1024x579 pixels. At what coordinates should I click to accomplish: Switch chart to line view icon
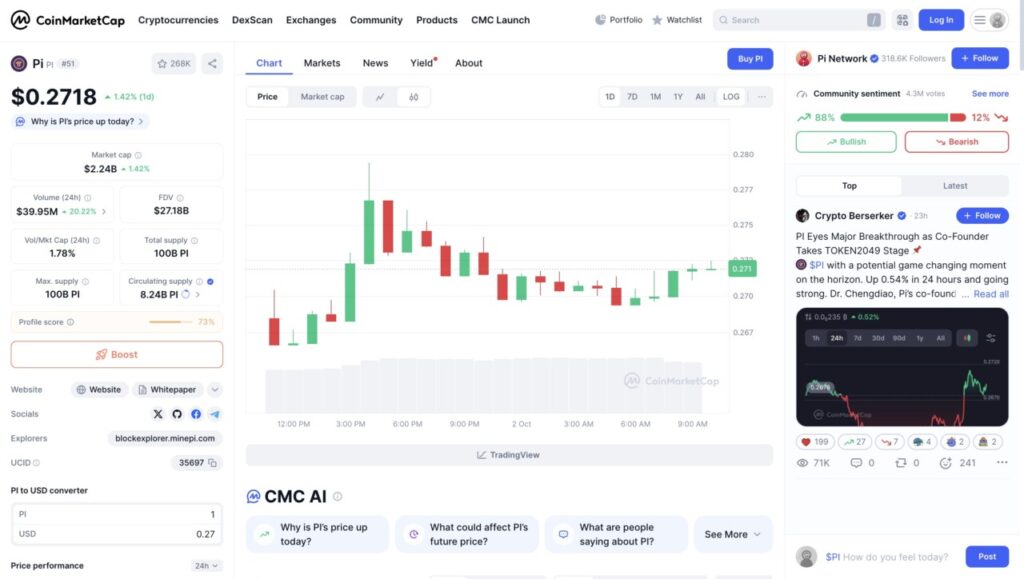[380, 97]
